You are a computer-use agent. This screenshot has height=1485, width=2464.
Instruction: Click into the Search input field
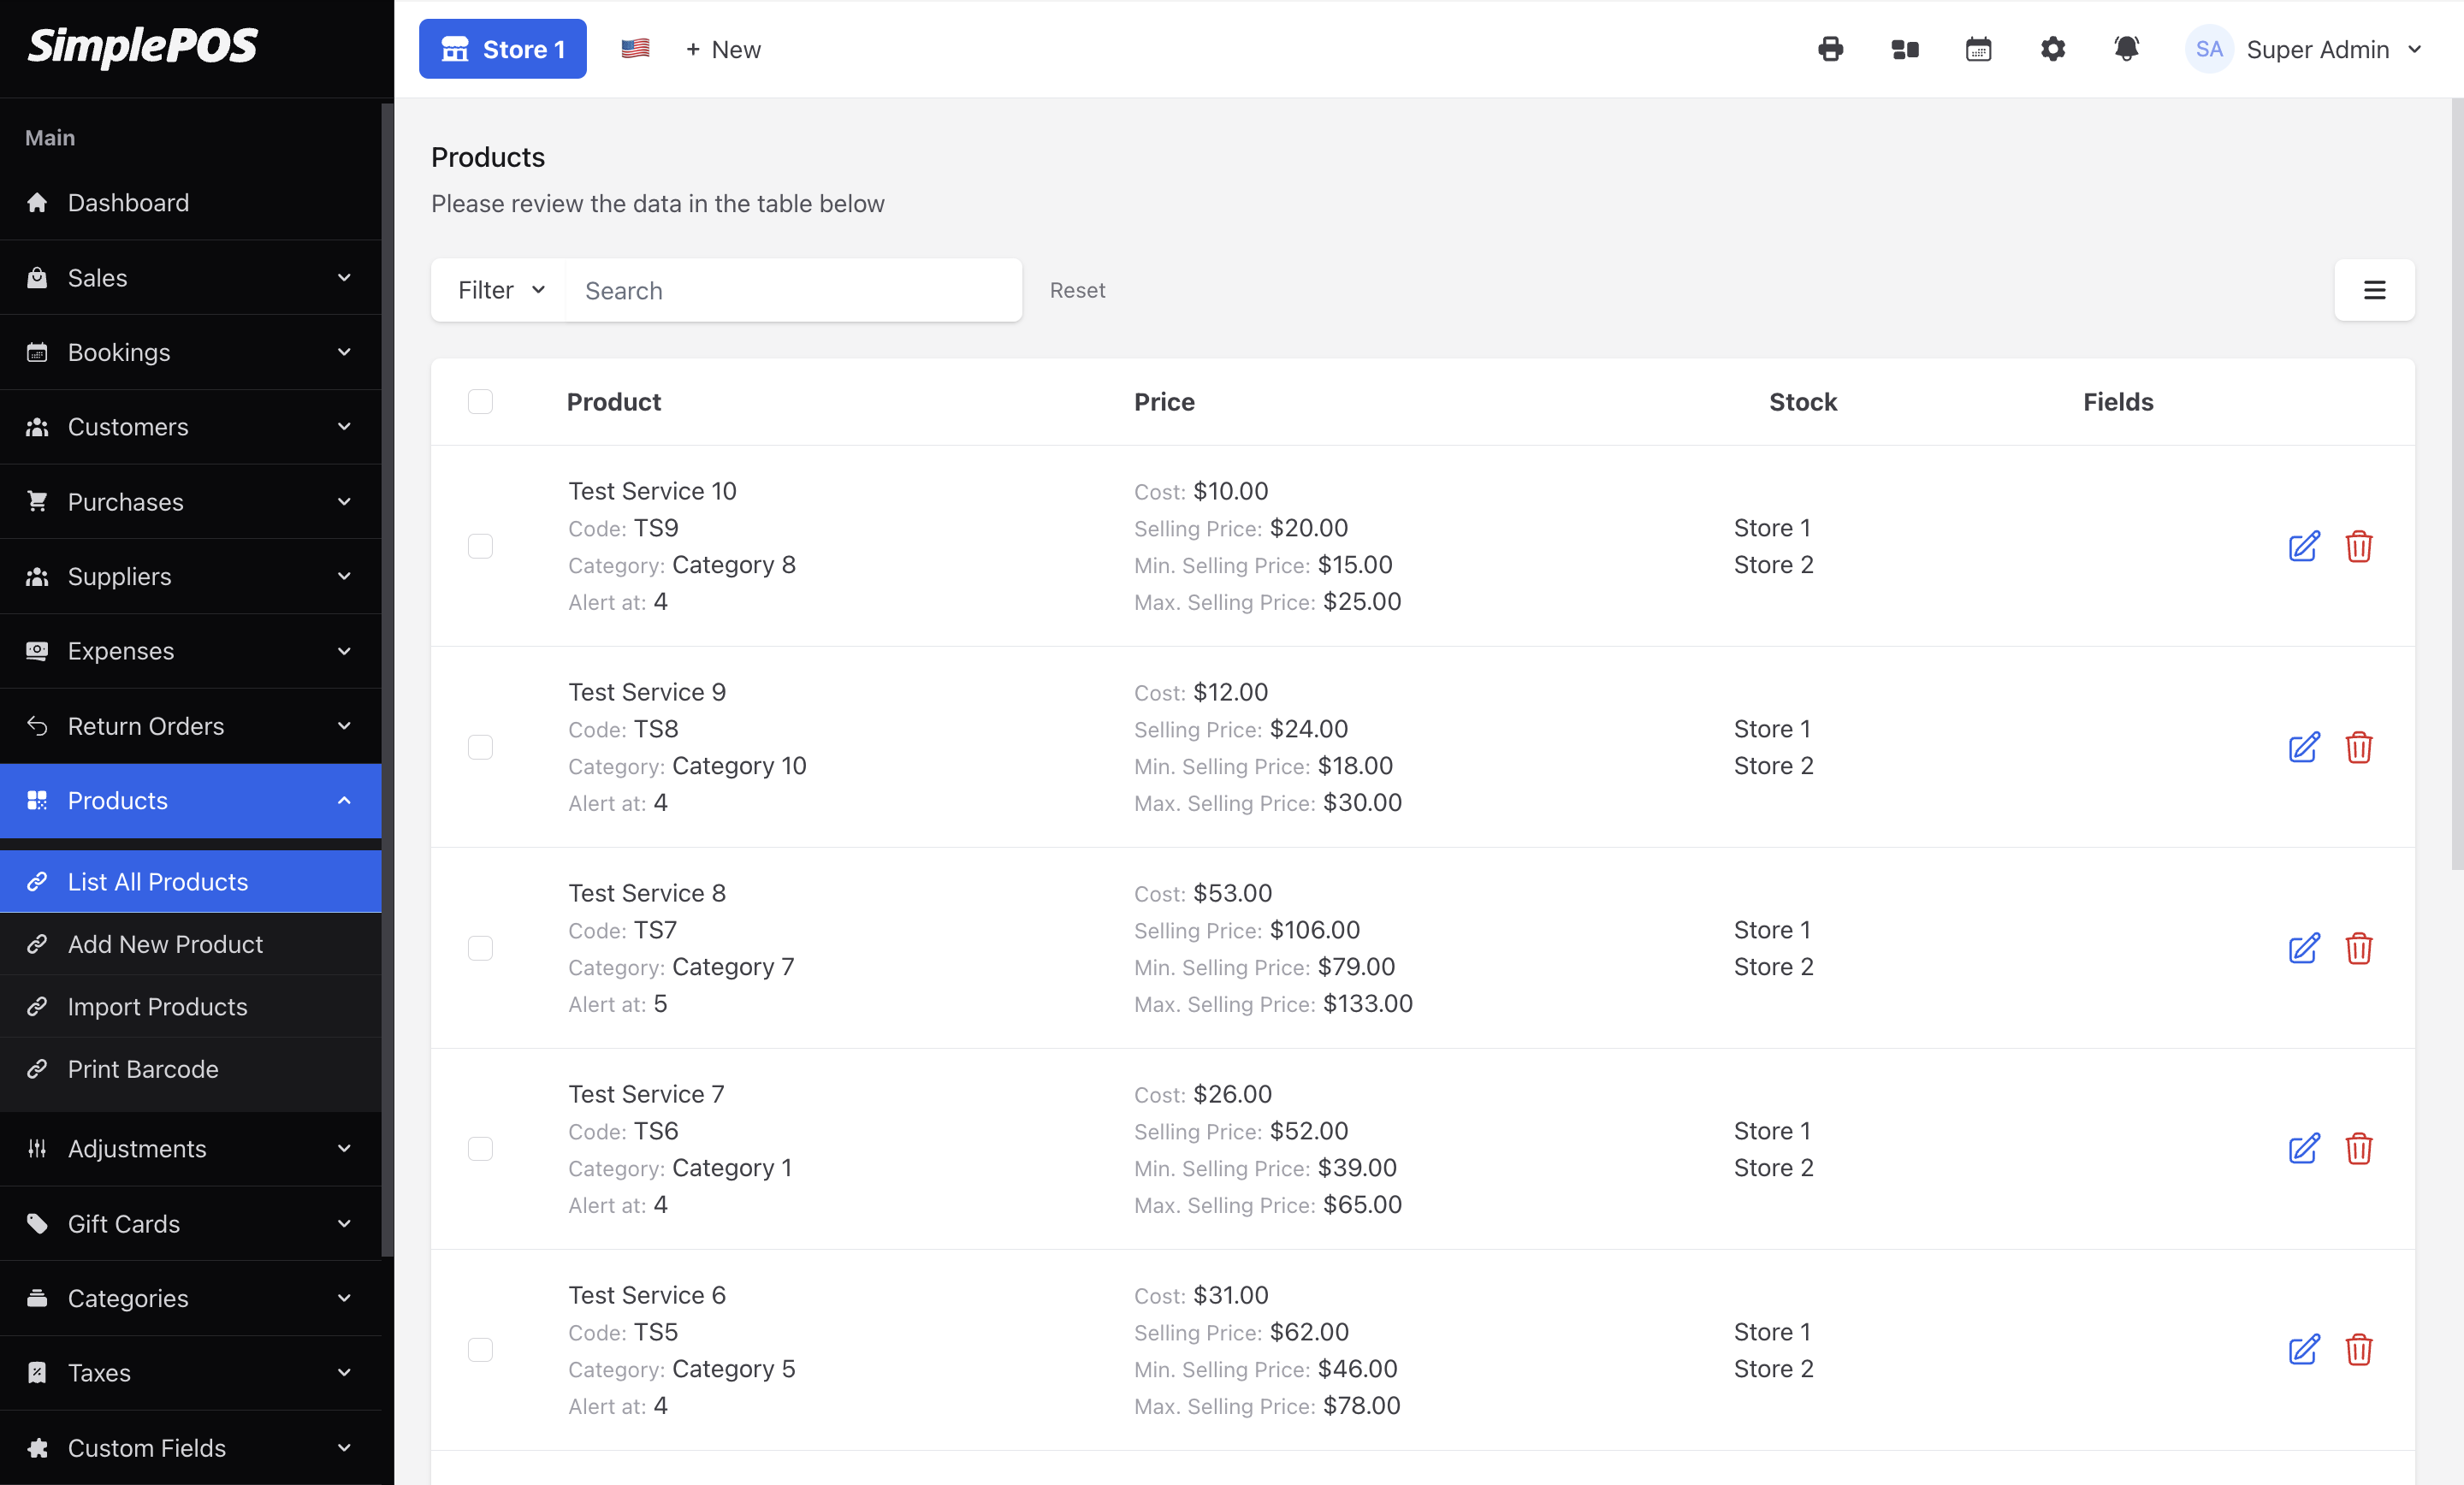[x=793, y=290]
